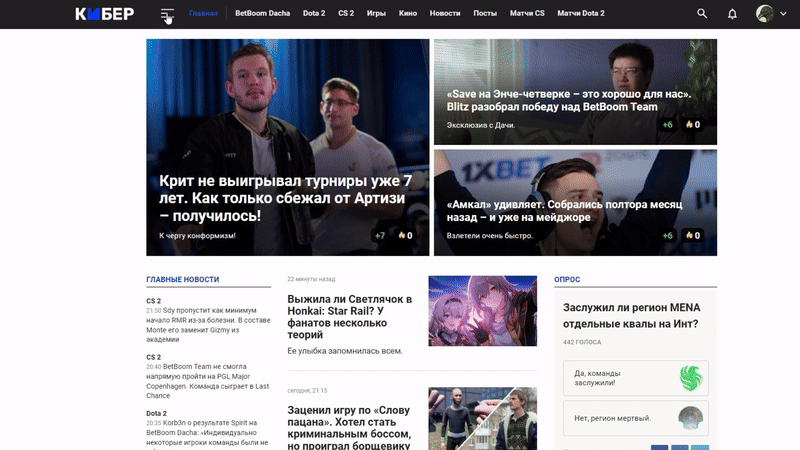Open the search magnifier icon
The width and height of the screenshot is (800, 450).
[702, 14]
